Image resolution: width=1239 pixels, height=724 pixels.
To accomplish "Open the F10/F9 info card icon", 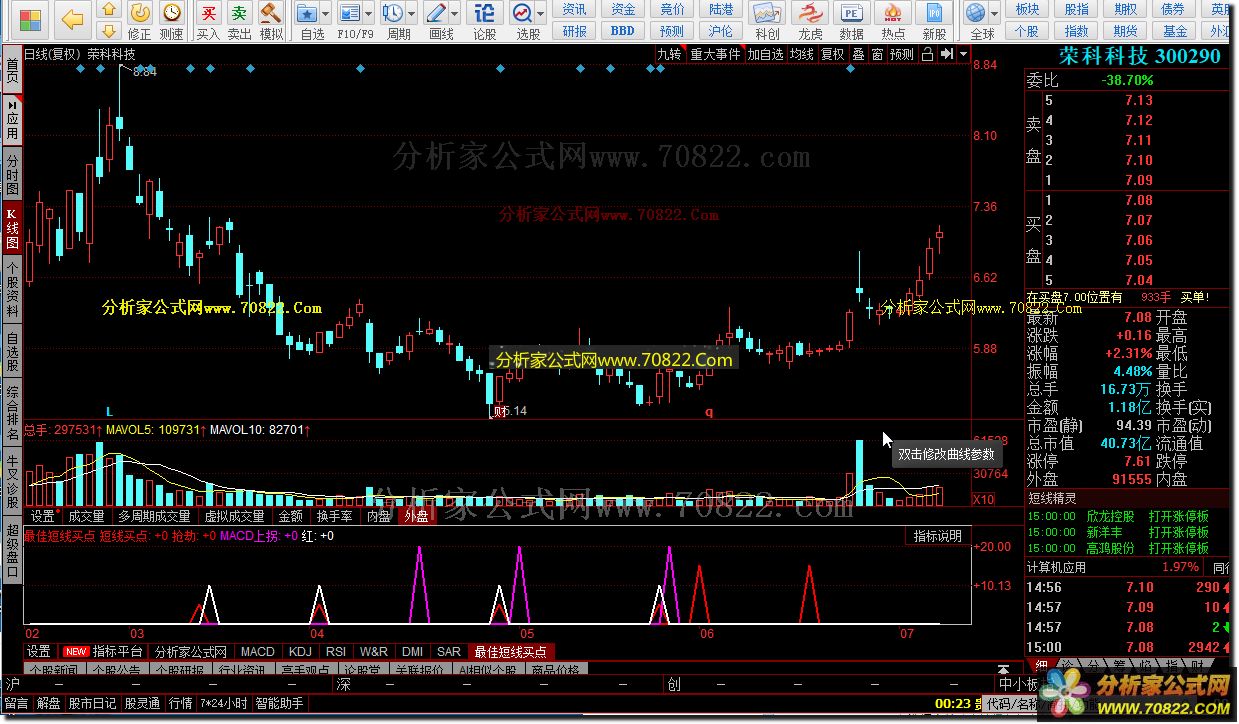I will click(x=349, y=13).
